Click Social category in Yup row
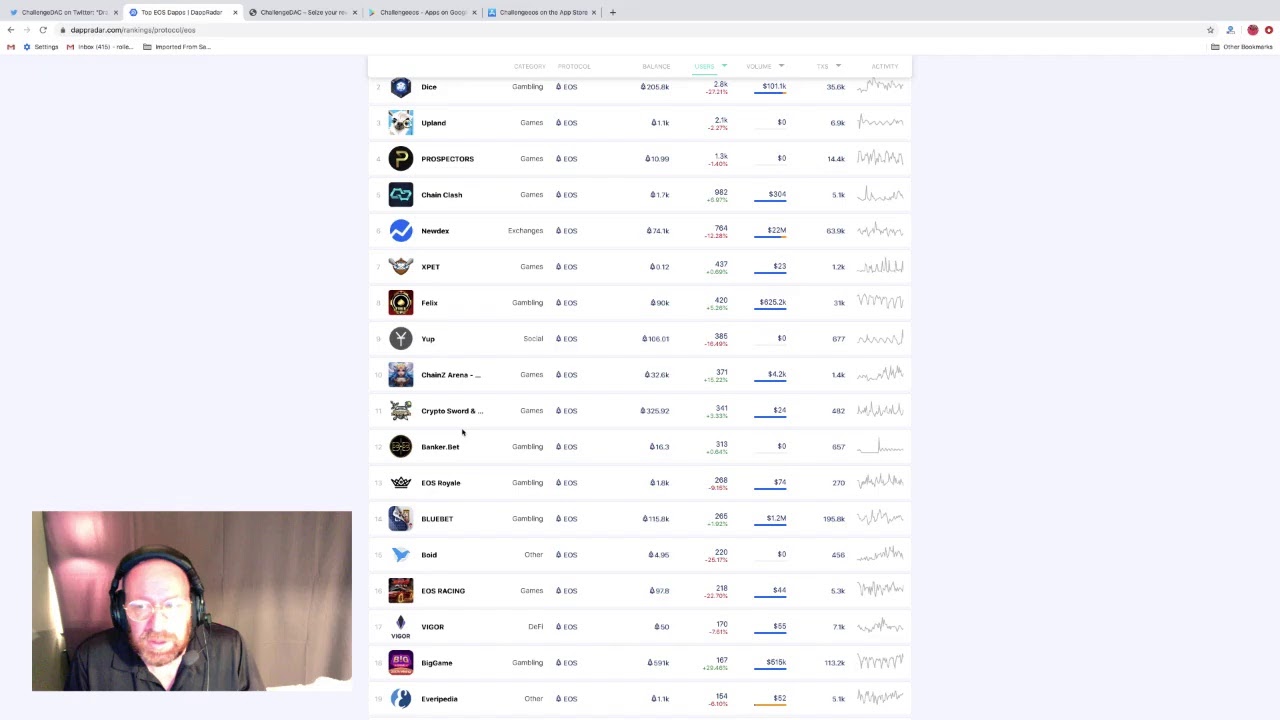This screenshot has height=720, width=1280. tap(533, 339)
